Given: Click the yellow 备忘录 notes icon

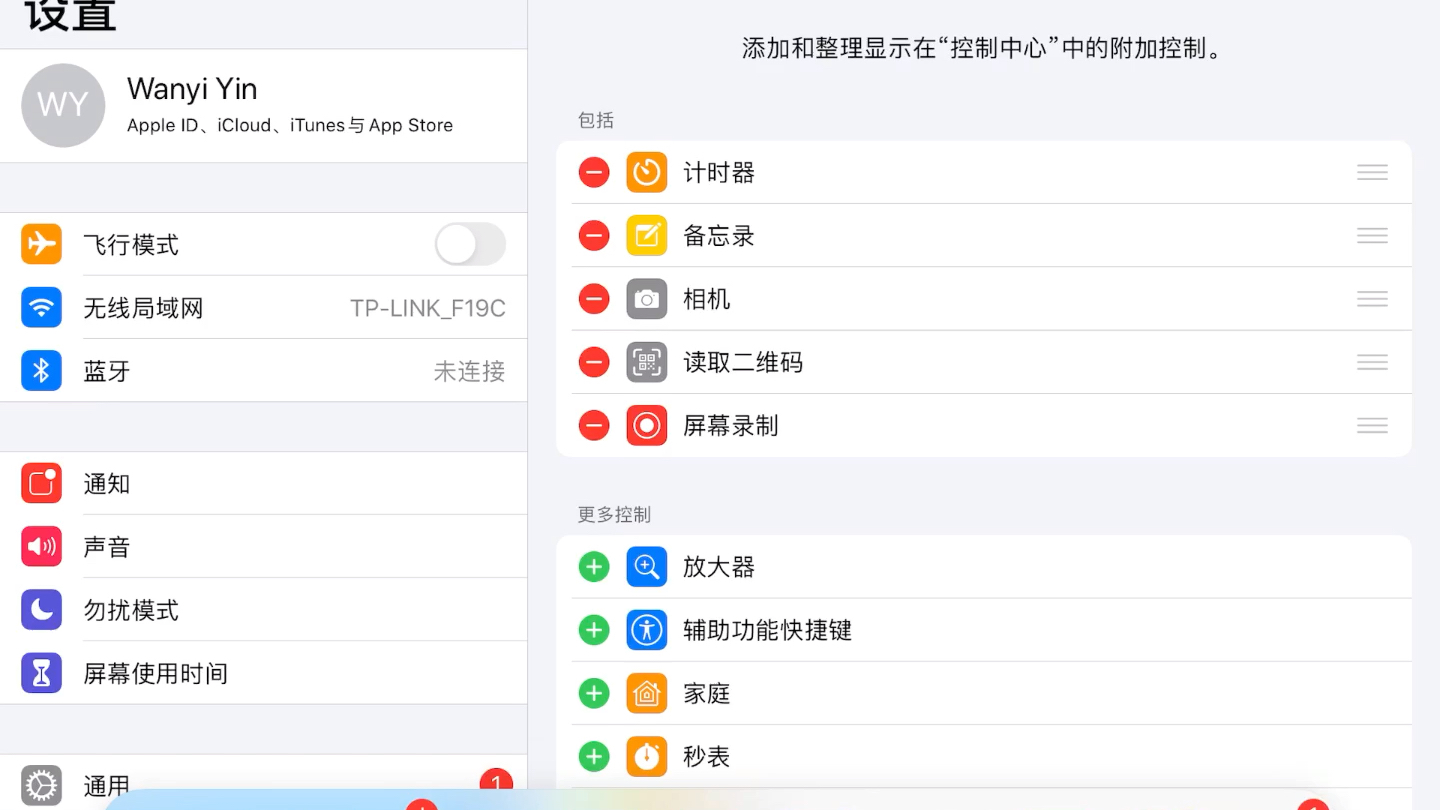Looking at the screenshot, I should pos(647,236).
